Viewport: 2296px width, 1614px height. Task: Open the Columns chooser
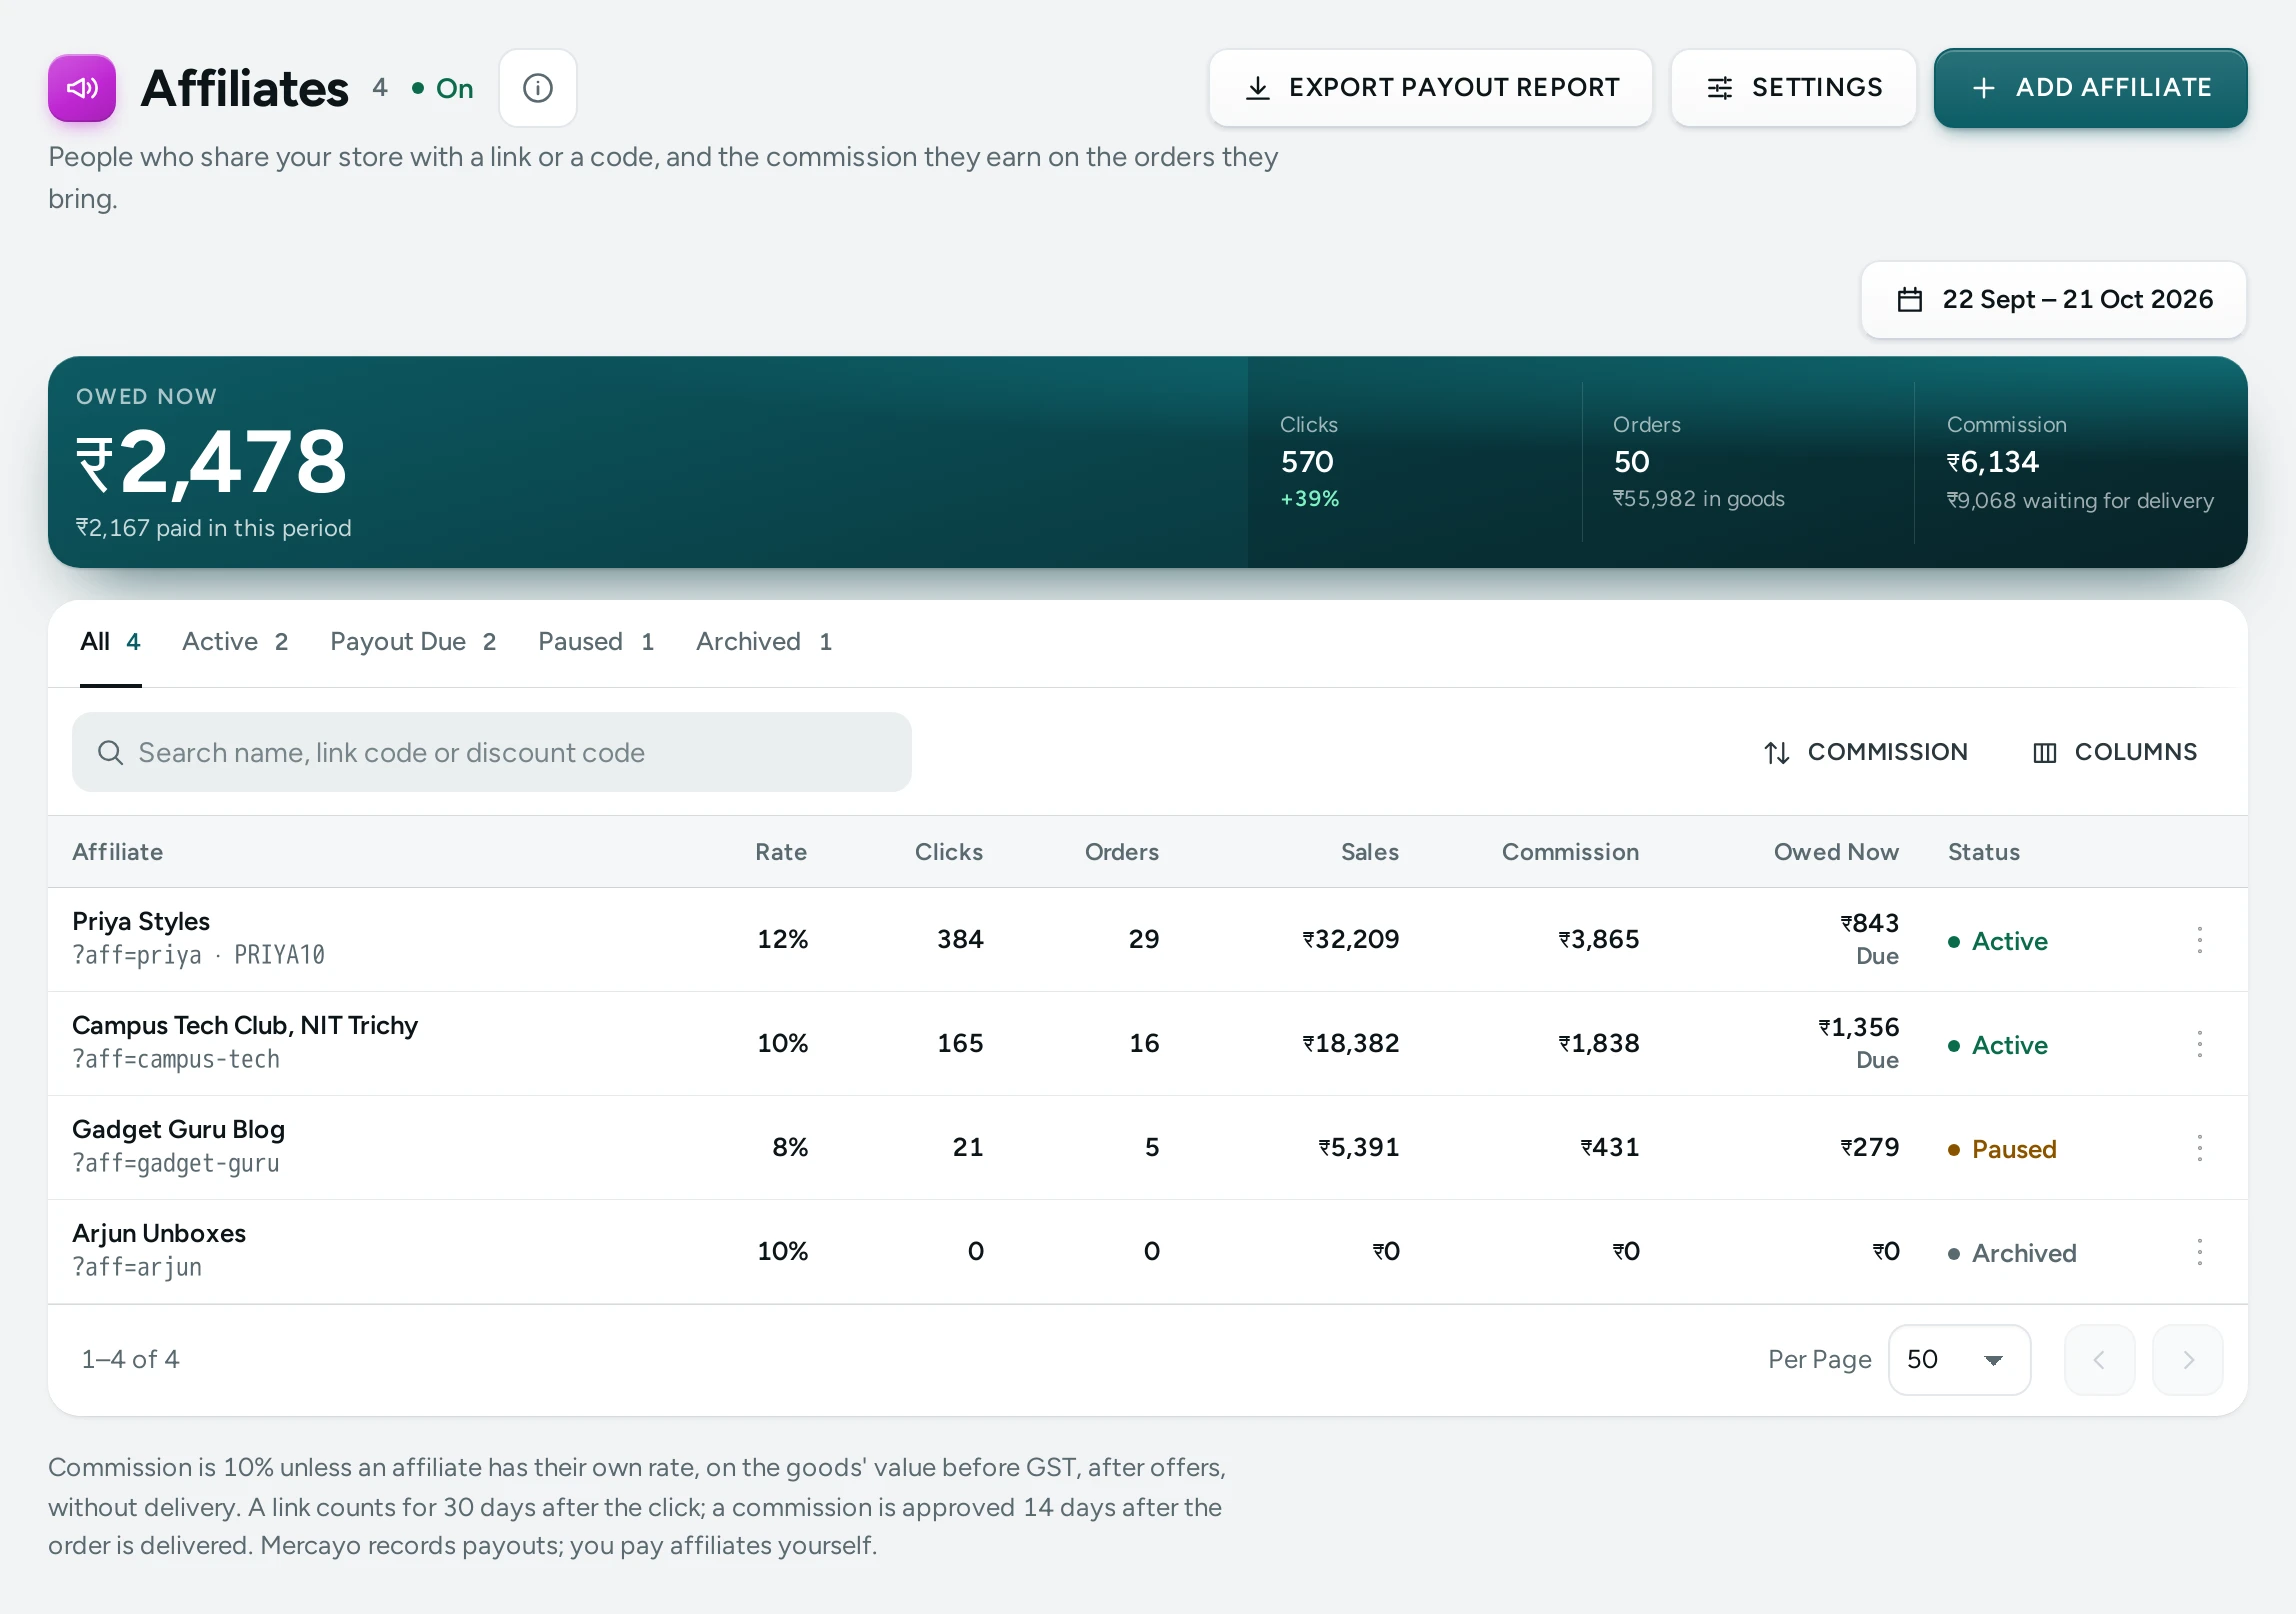click(2115, 752)
